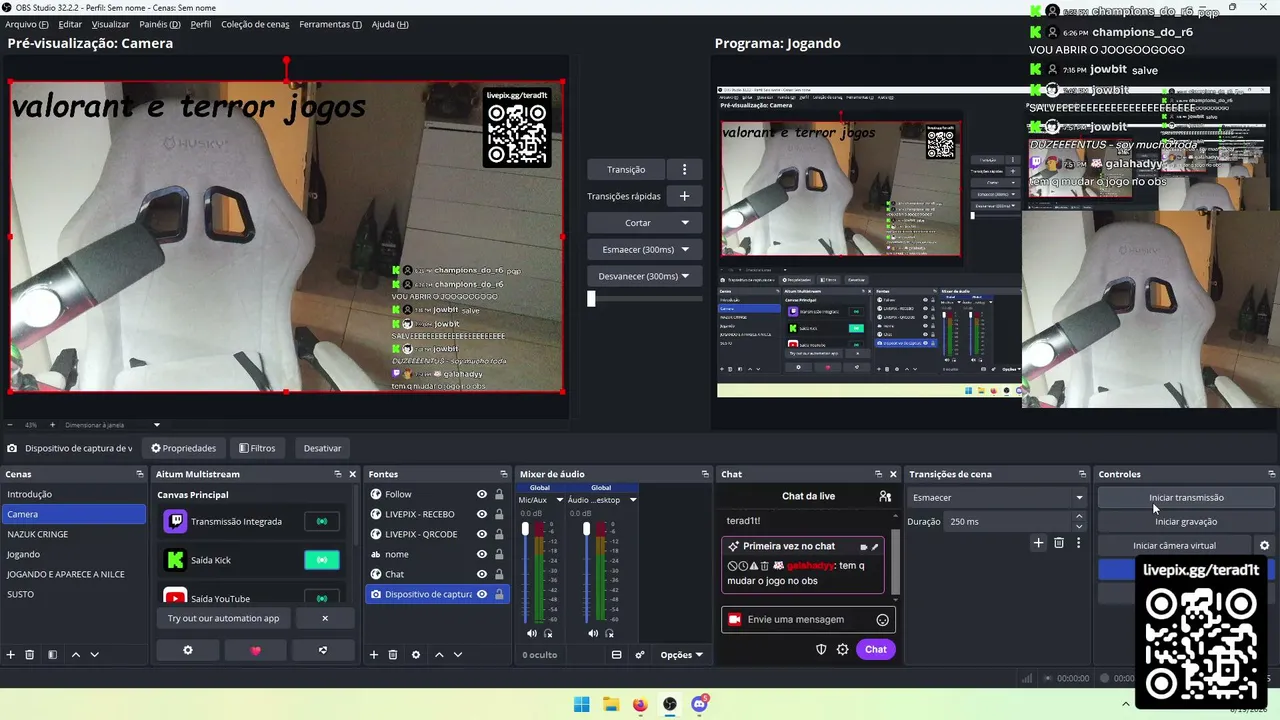Open the Ferramentas menu
The width and height of the screenshot is (1280, 720).
coord(330,24)
